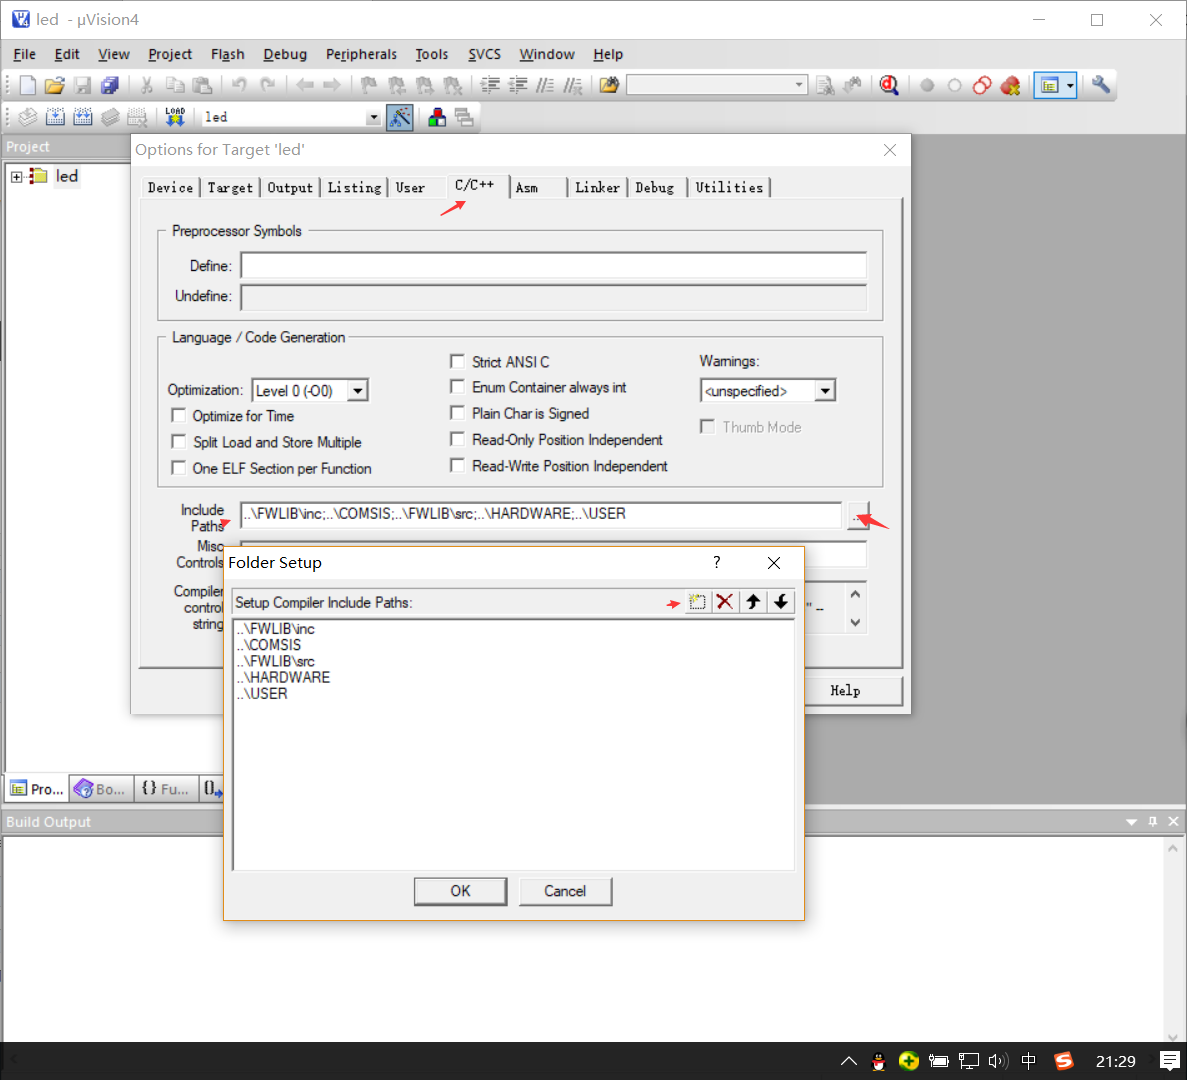
Task: Open the Books tab in project panel
Action: pos(101,789)
